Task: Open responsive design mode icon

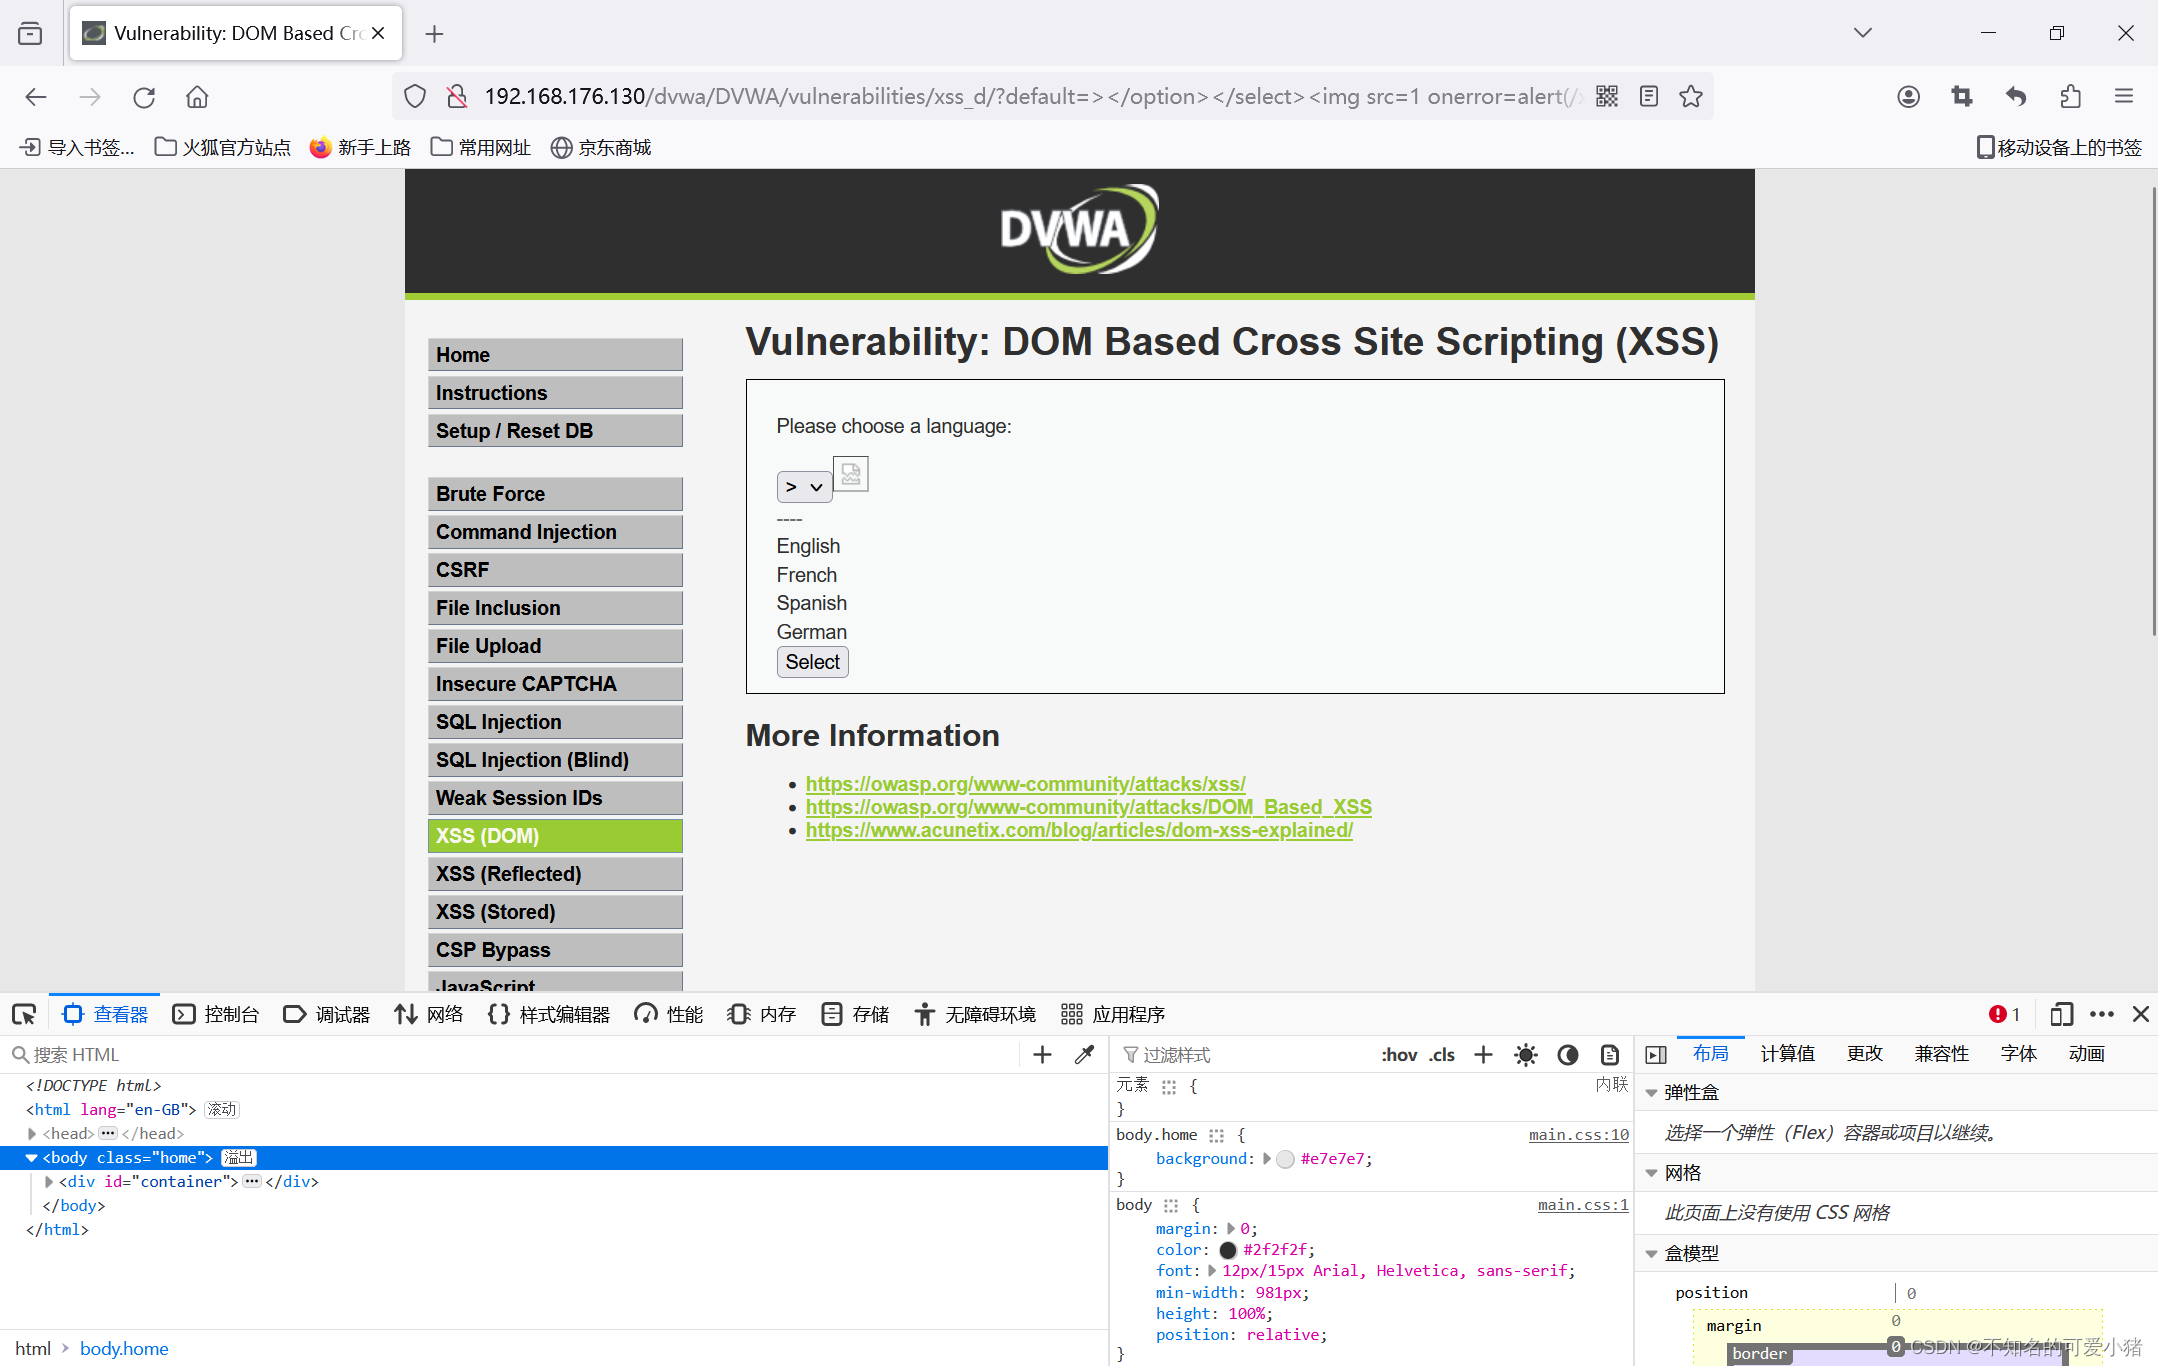Action: click(2061, 1014)
